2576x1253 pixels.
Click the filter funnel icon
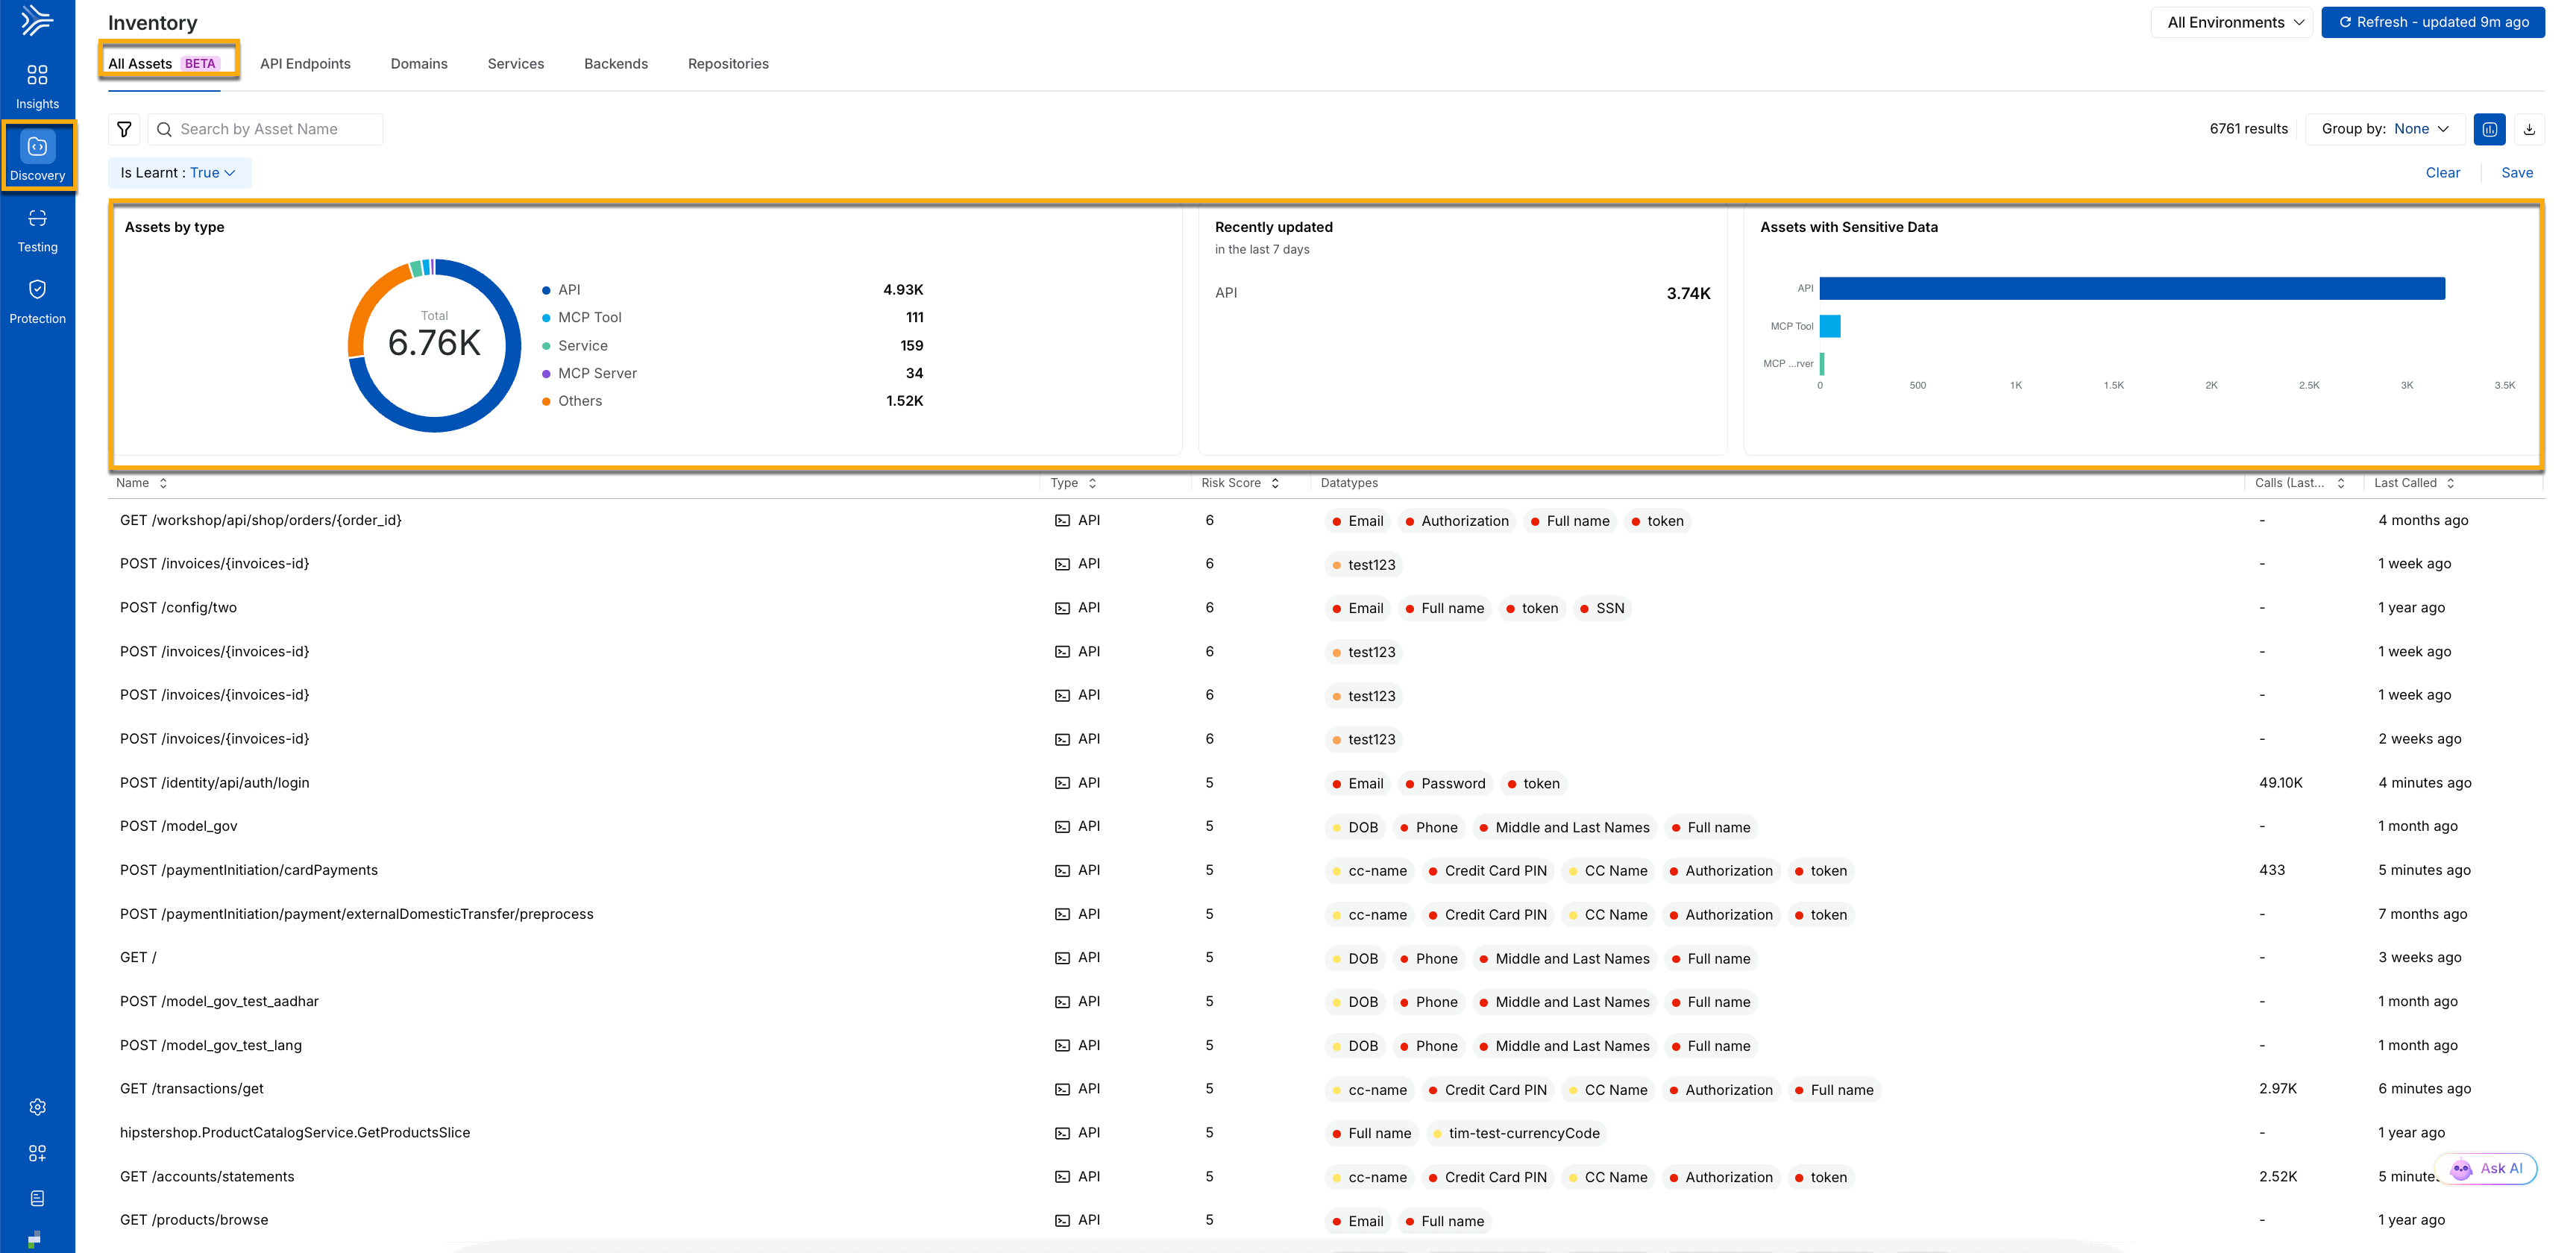click(x=124, y=129)
